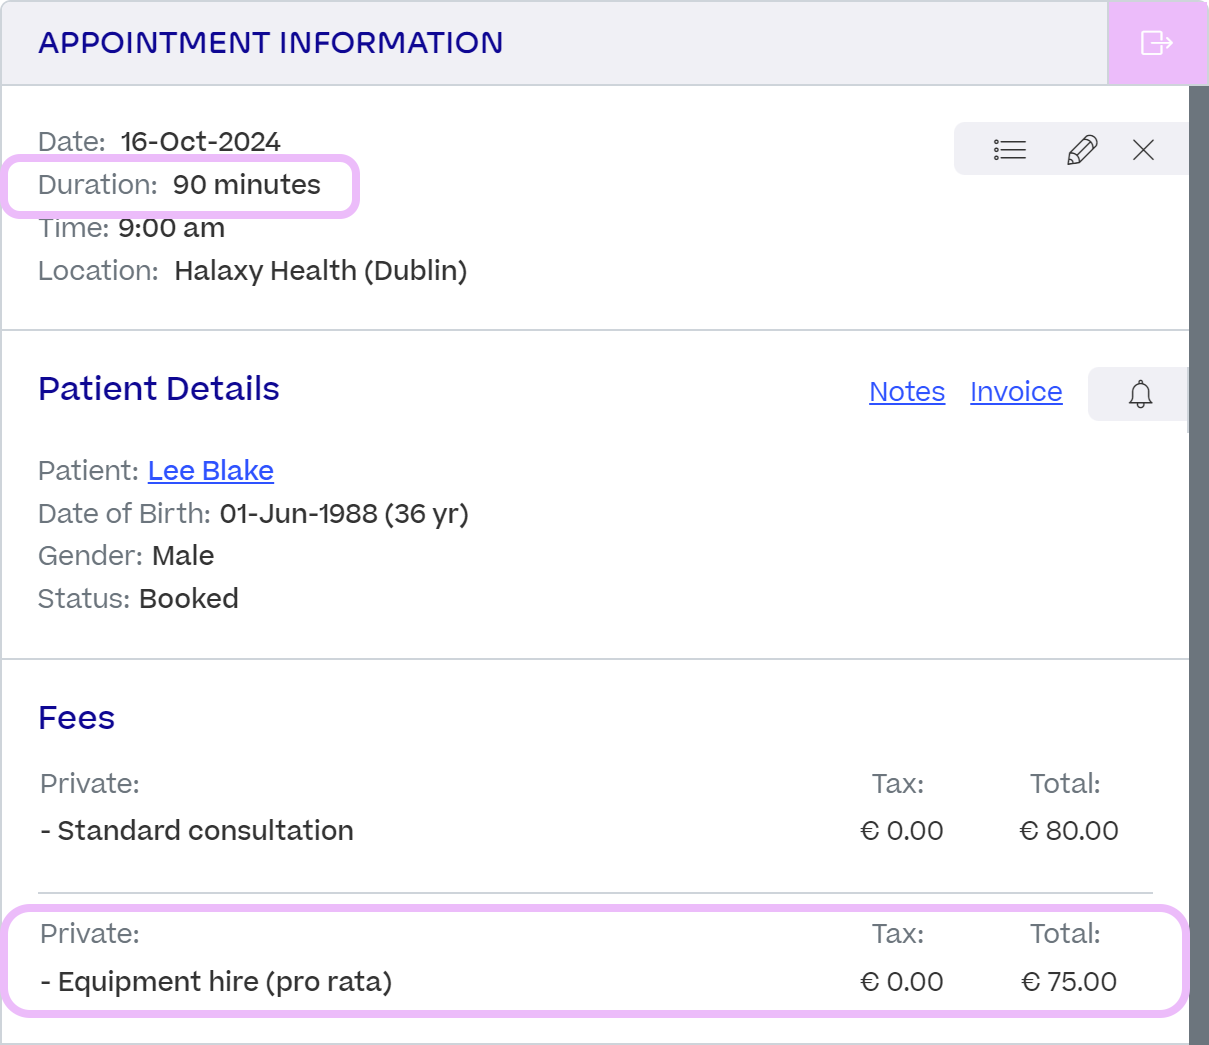Cancel appointment using the X icon

click(x=1143, y=150)
